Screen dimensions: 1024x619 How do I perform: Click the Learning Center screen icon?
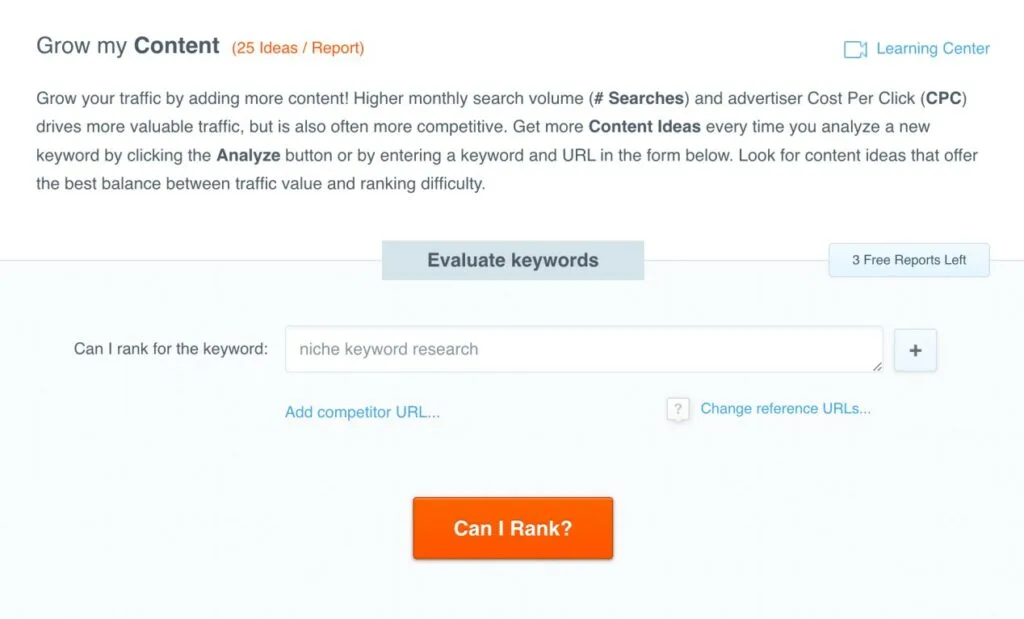(855, 48)
